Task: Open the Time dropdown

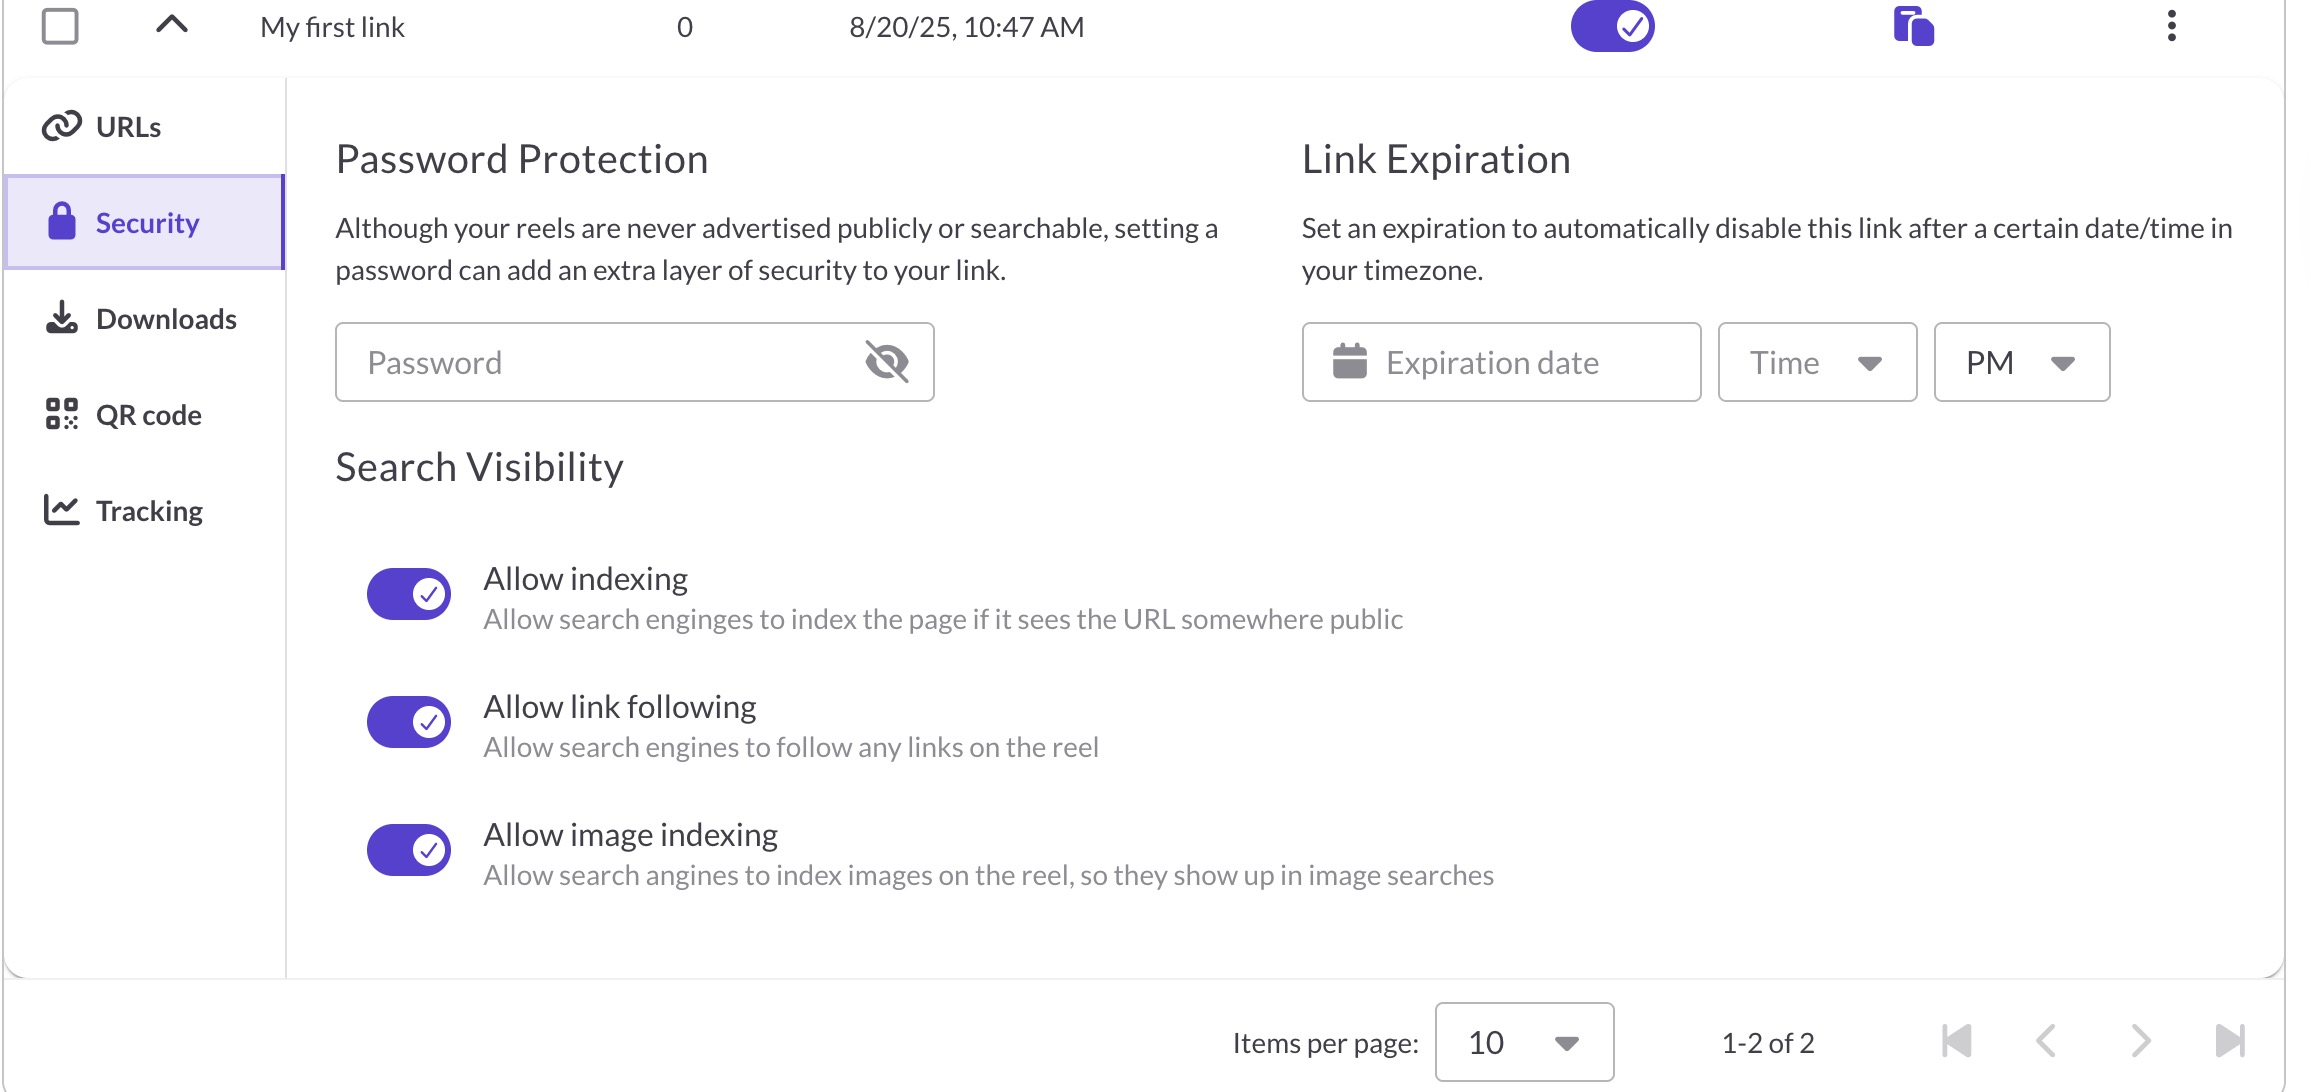Action: [1816, 362]
